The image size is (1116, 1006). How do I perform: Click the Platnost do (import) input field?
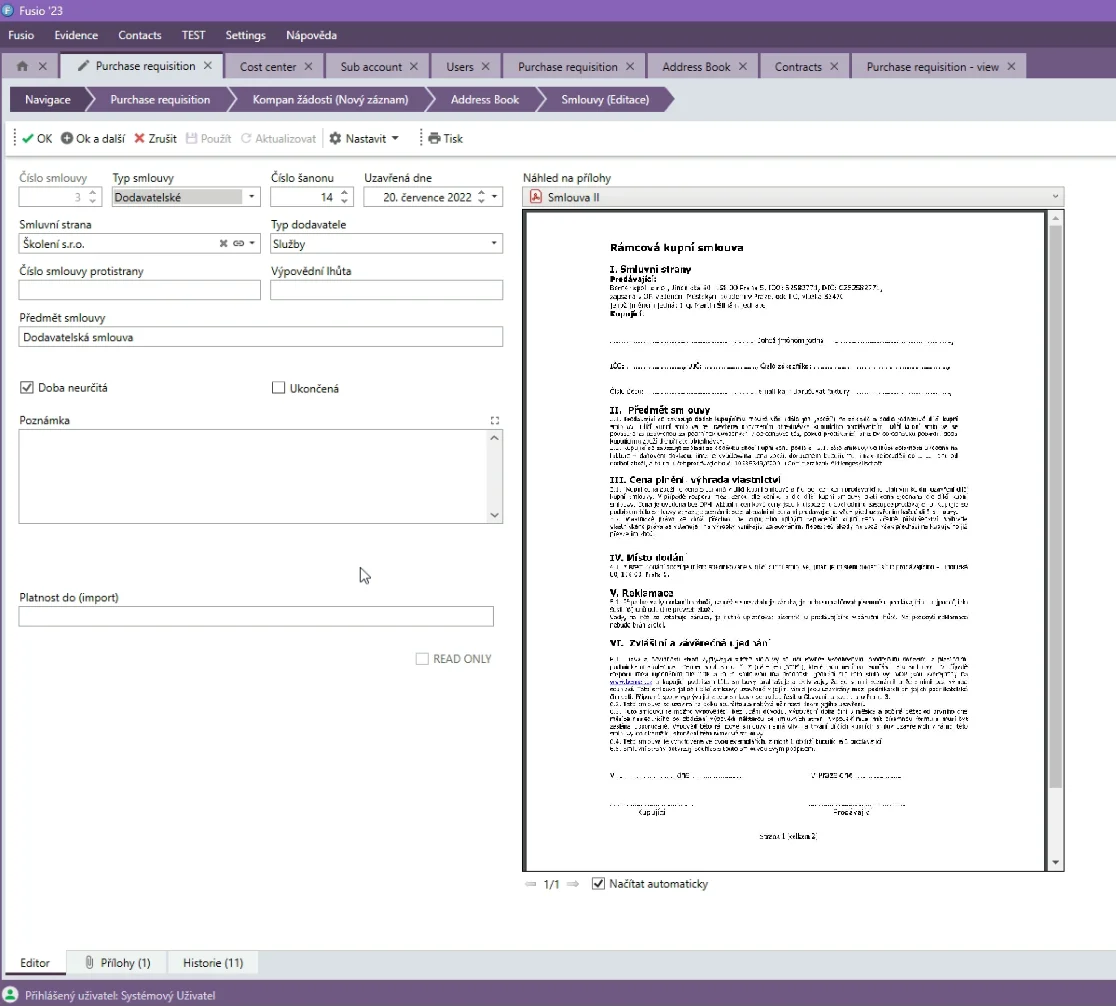click(256, 616)
